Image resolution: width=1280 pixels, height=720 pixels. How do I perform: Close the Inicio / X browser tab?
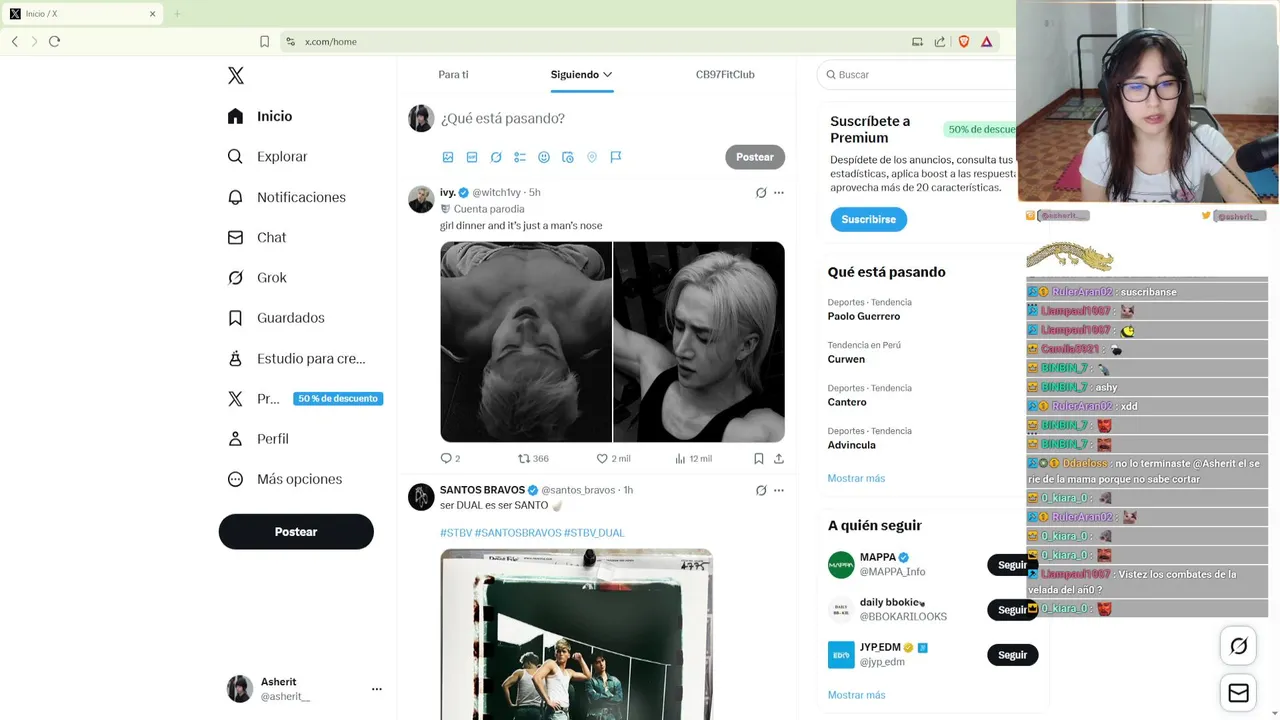[153, 14]
